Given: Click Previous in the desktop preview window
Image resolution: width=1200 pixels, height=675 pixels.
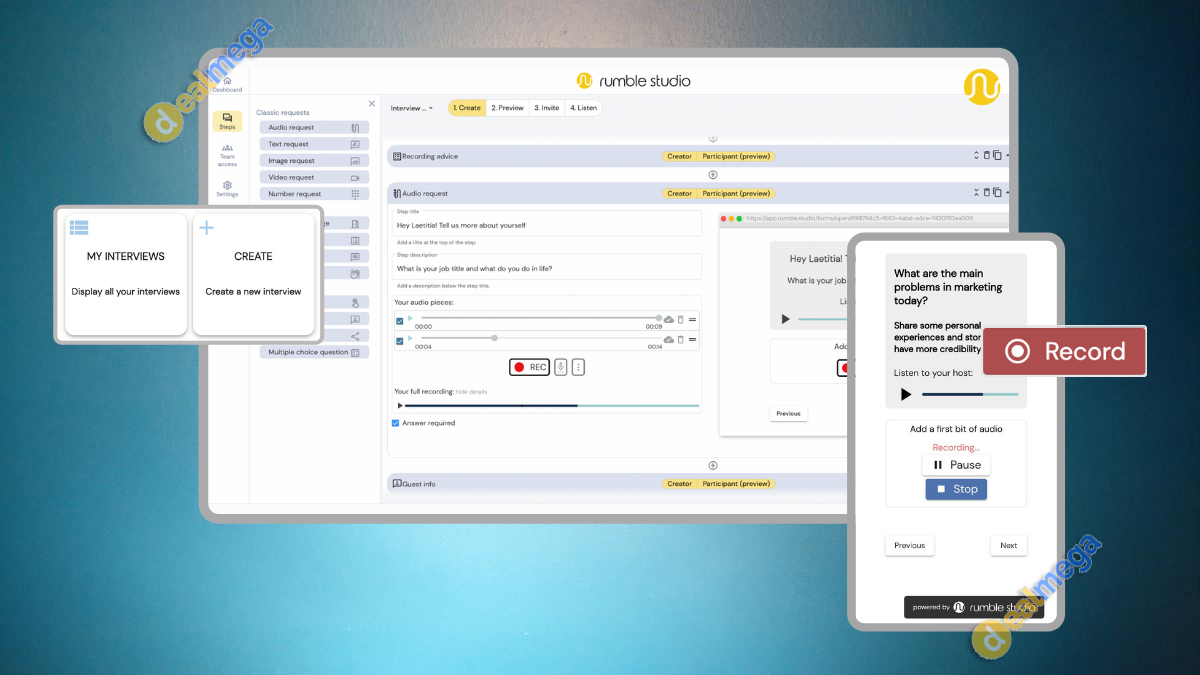Looking at the screenshot, I should [789, 413].
